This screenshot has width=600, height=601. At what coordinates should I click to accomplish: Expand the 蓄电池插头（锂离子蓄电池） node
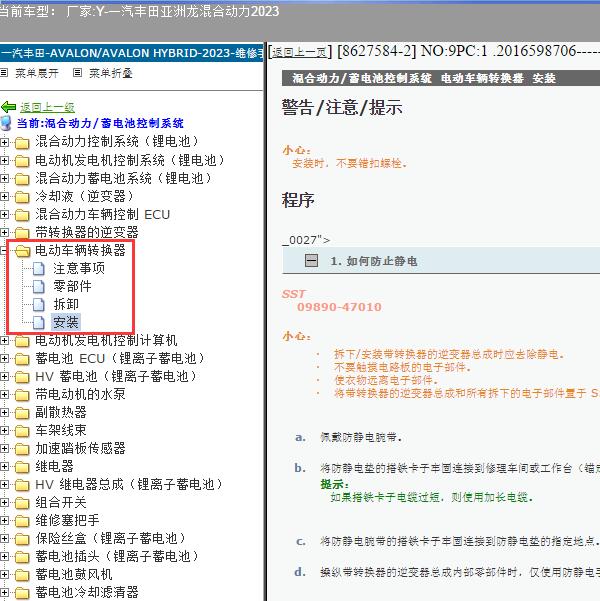[x=4, y=557]
